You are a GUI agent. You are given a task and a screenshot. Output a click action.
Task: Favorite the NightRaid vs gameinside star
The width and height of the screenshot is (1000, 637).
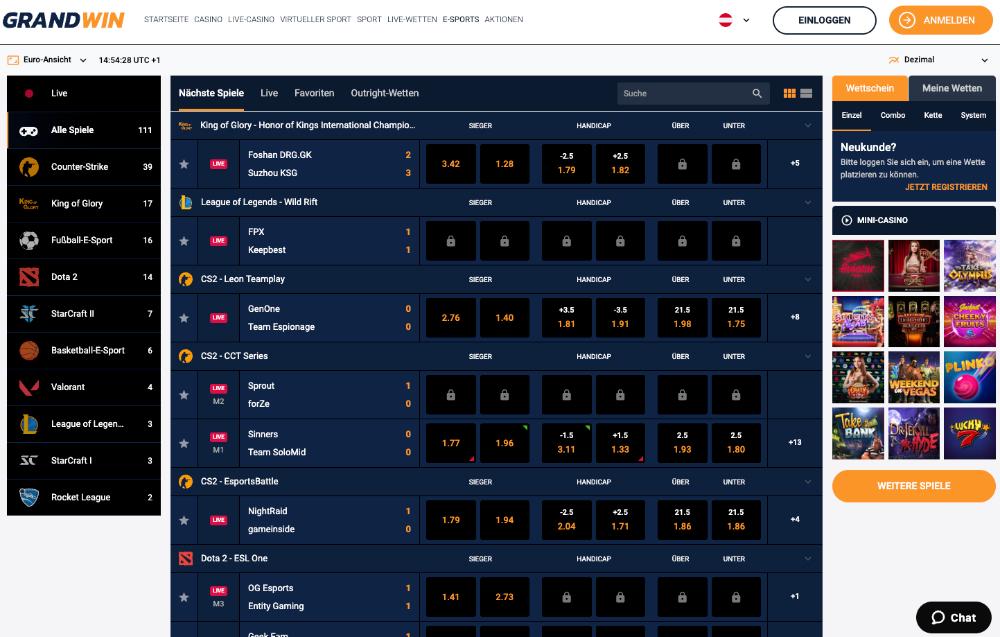(184, 520)
